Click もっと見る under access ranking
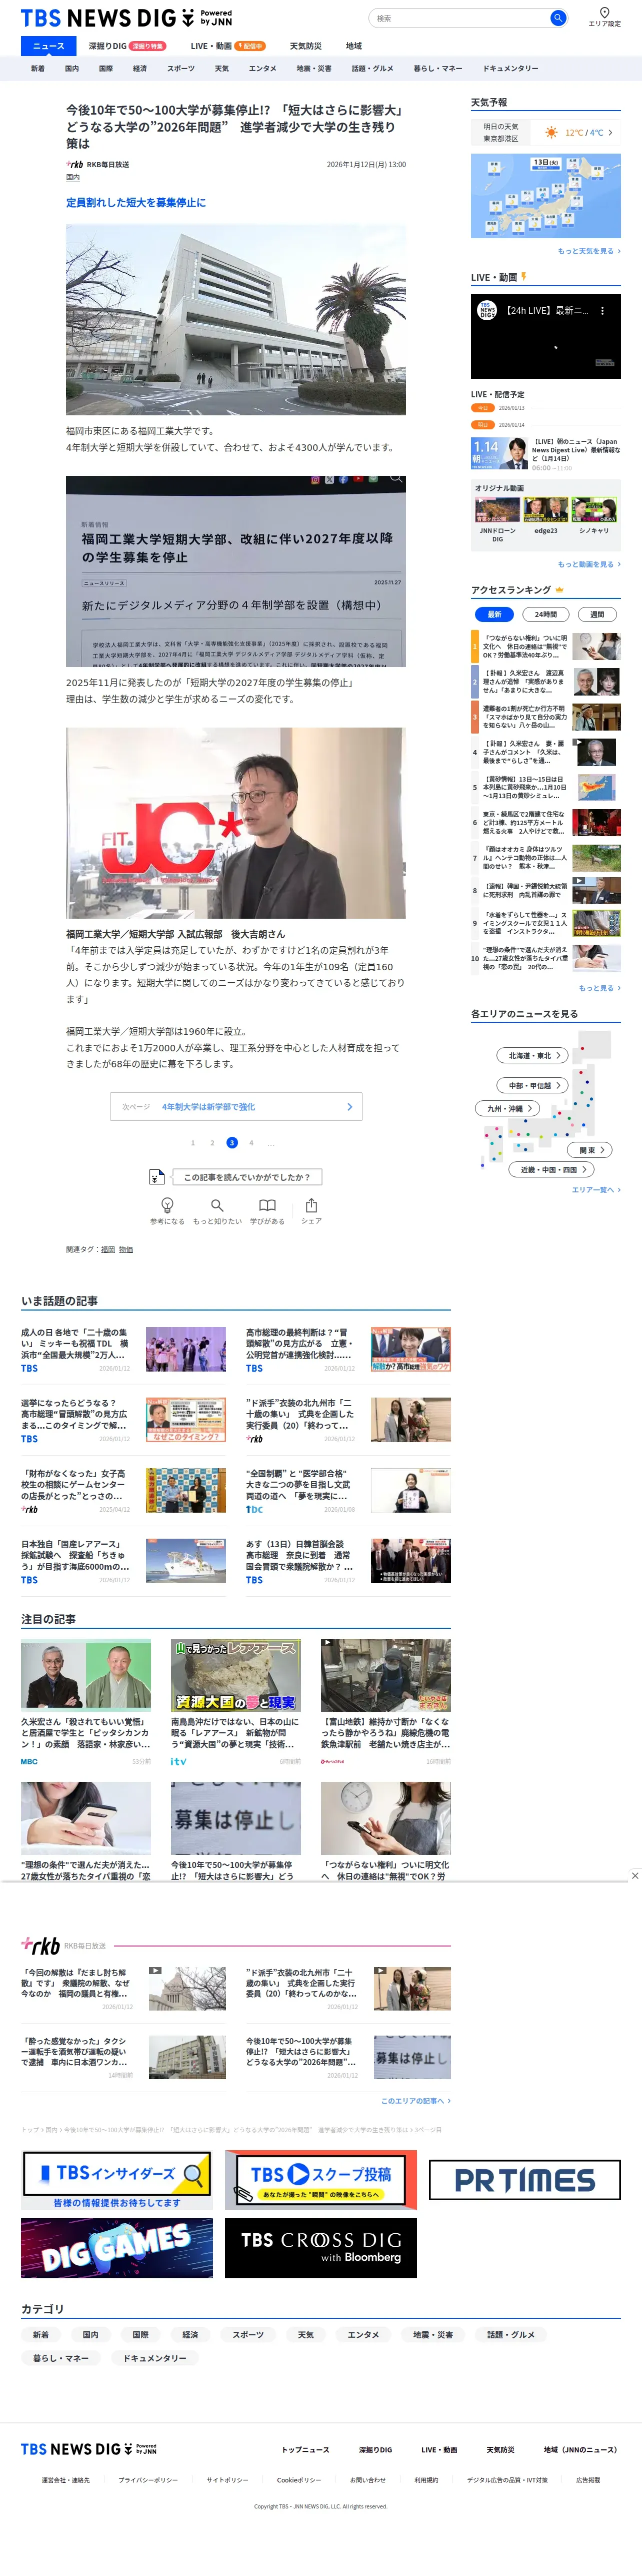 coord(599,988)
